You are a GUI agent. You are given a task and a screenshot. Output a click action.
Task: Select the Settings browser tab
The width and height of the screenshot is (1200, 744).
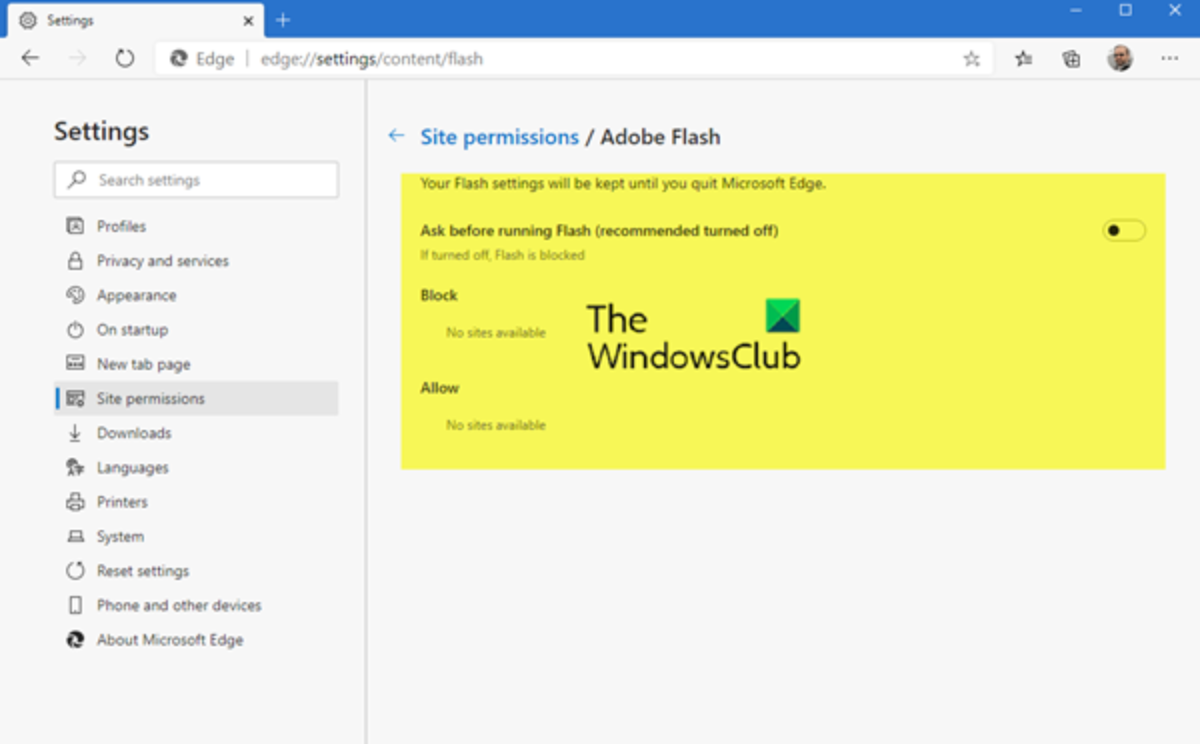[135, 20]
